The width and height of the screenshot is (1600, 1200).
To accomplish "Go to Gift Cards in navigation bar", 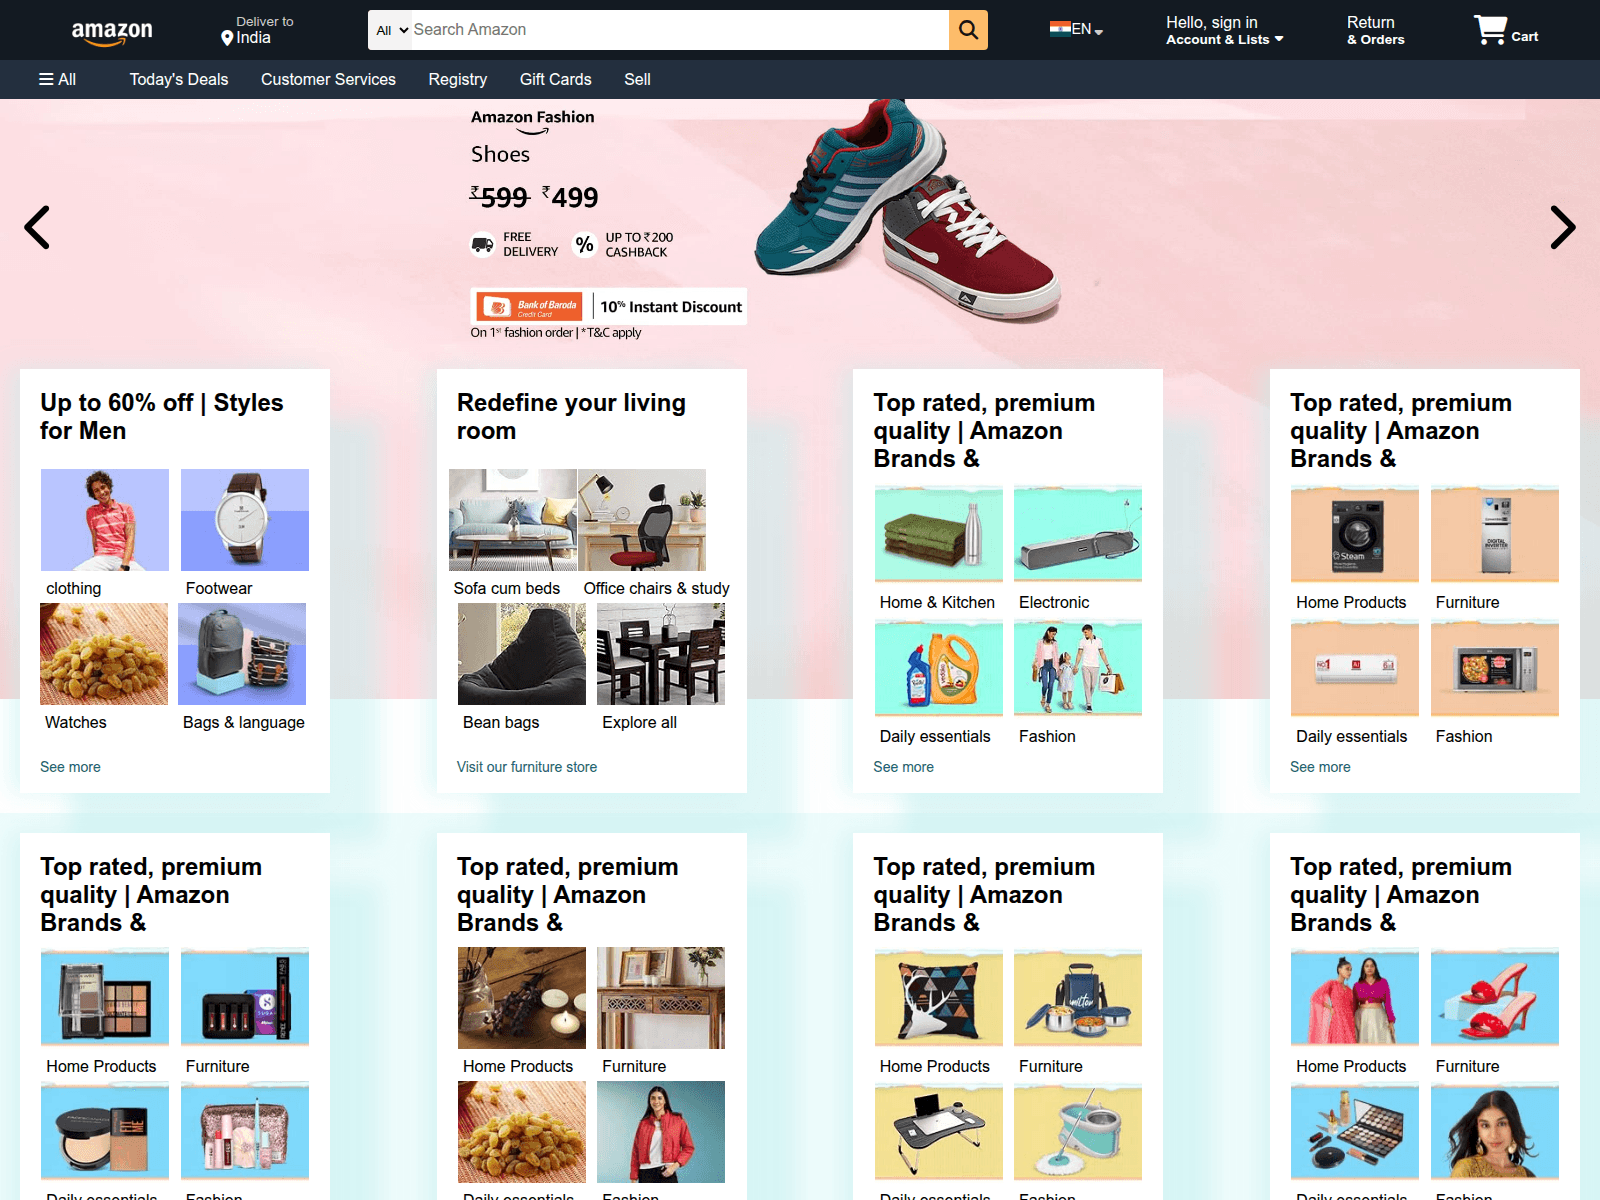I will click(x=555, y=79).
